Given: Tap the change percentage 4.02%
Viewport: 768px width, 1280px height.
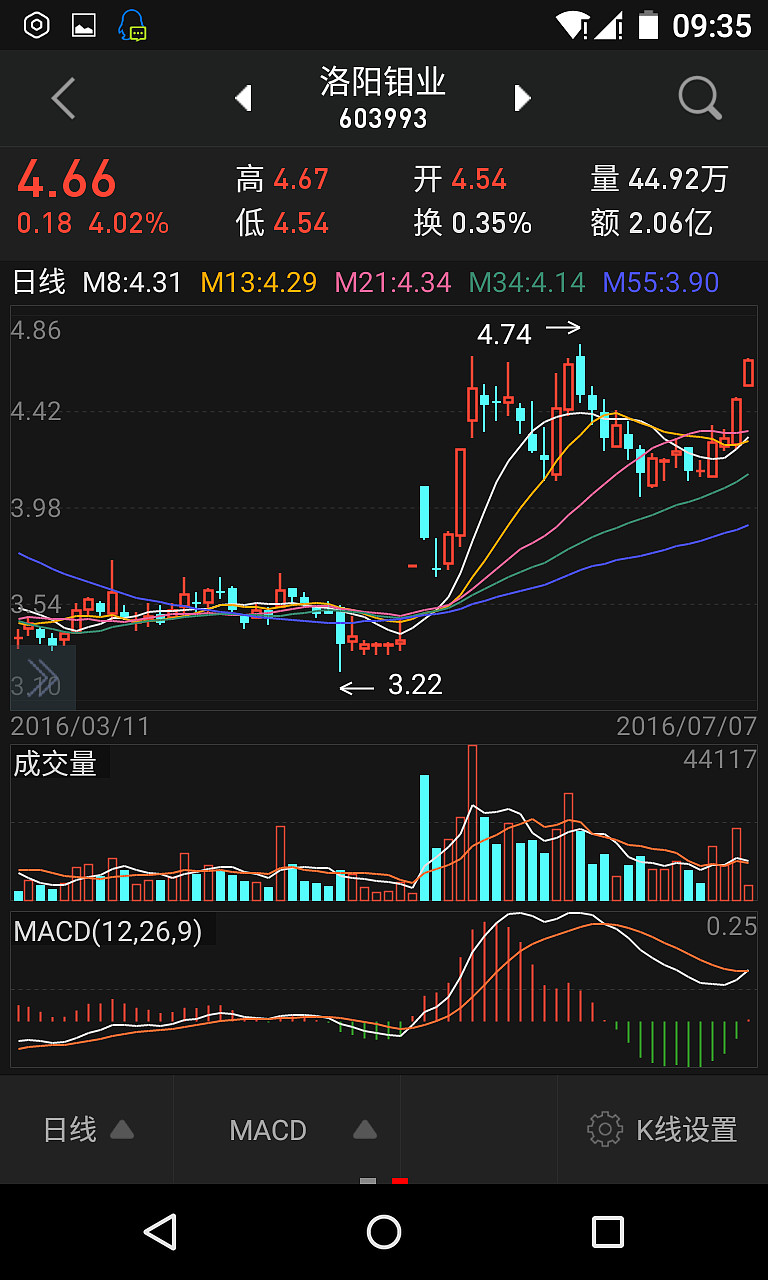Looking at the screenshot, I should pos(129,223).
